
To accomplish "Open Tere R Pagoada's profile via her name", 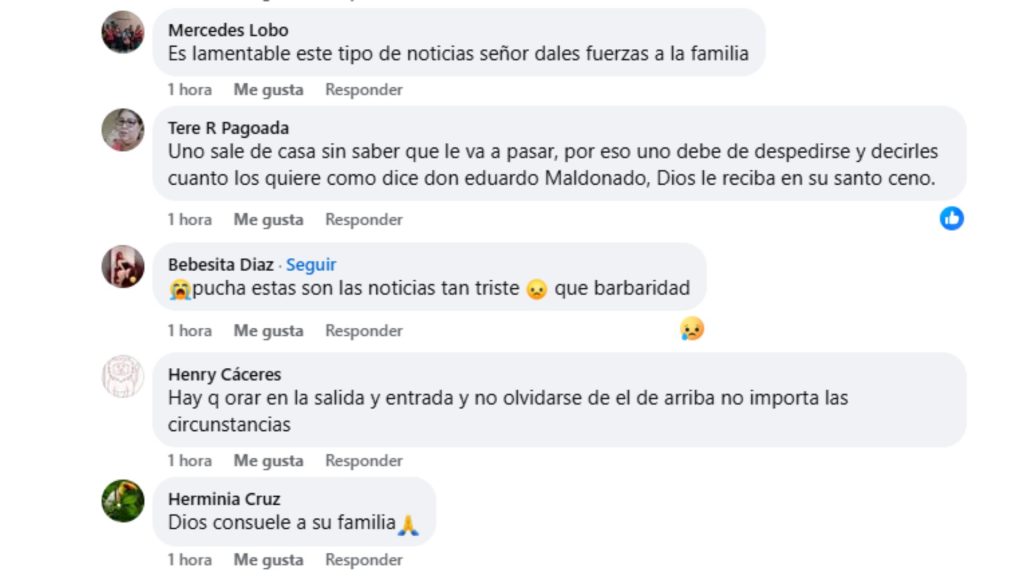I will point(226,128).
